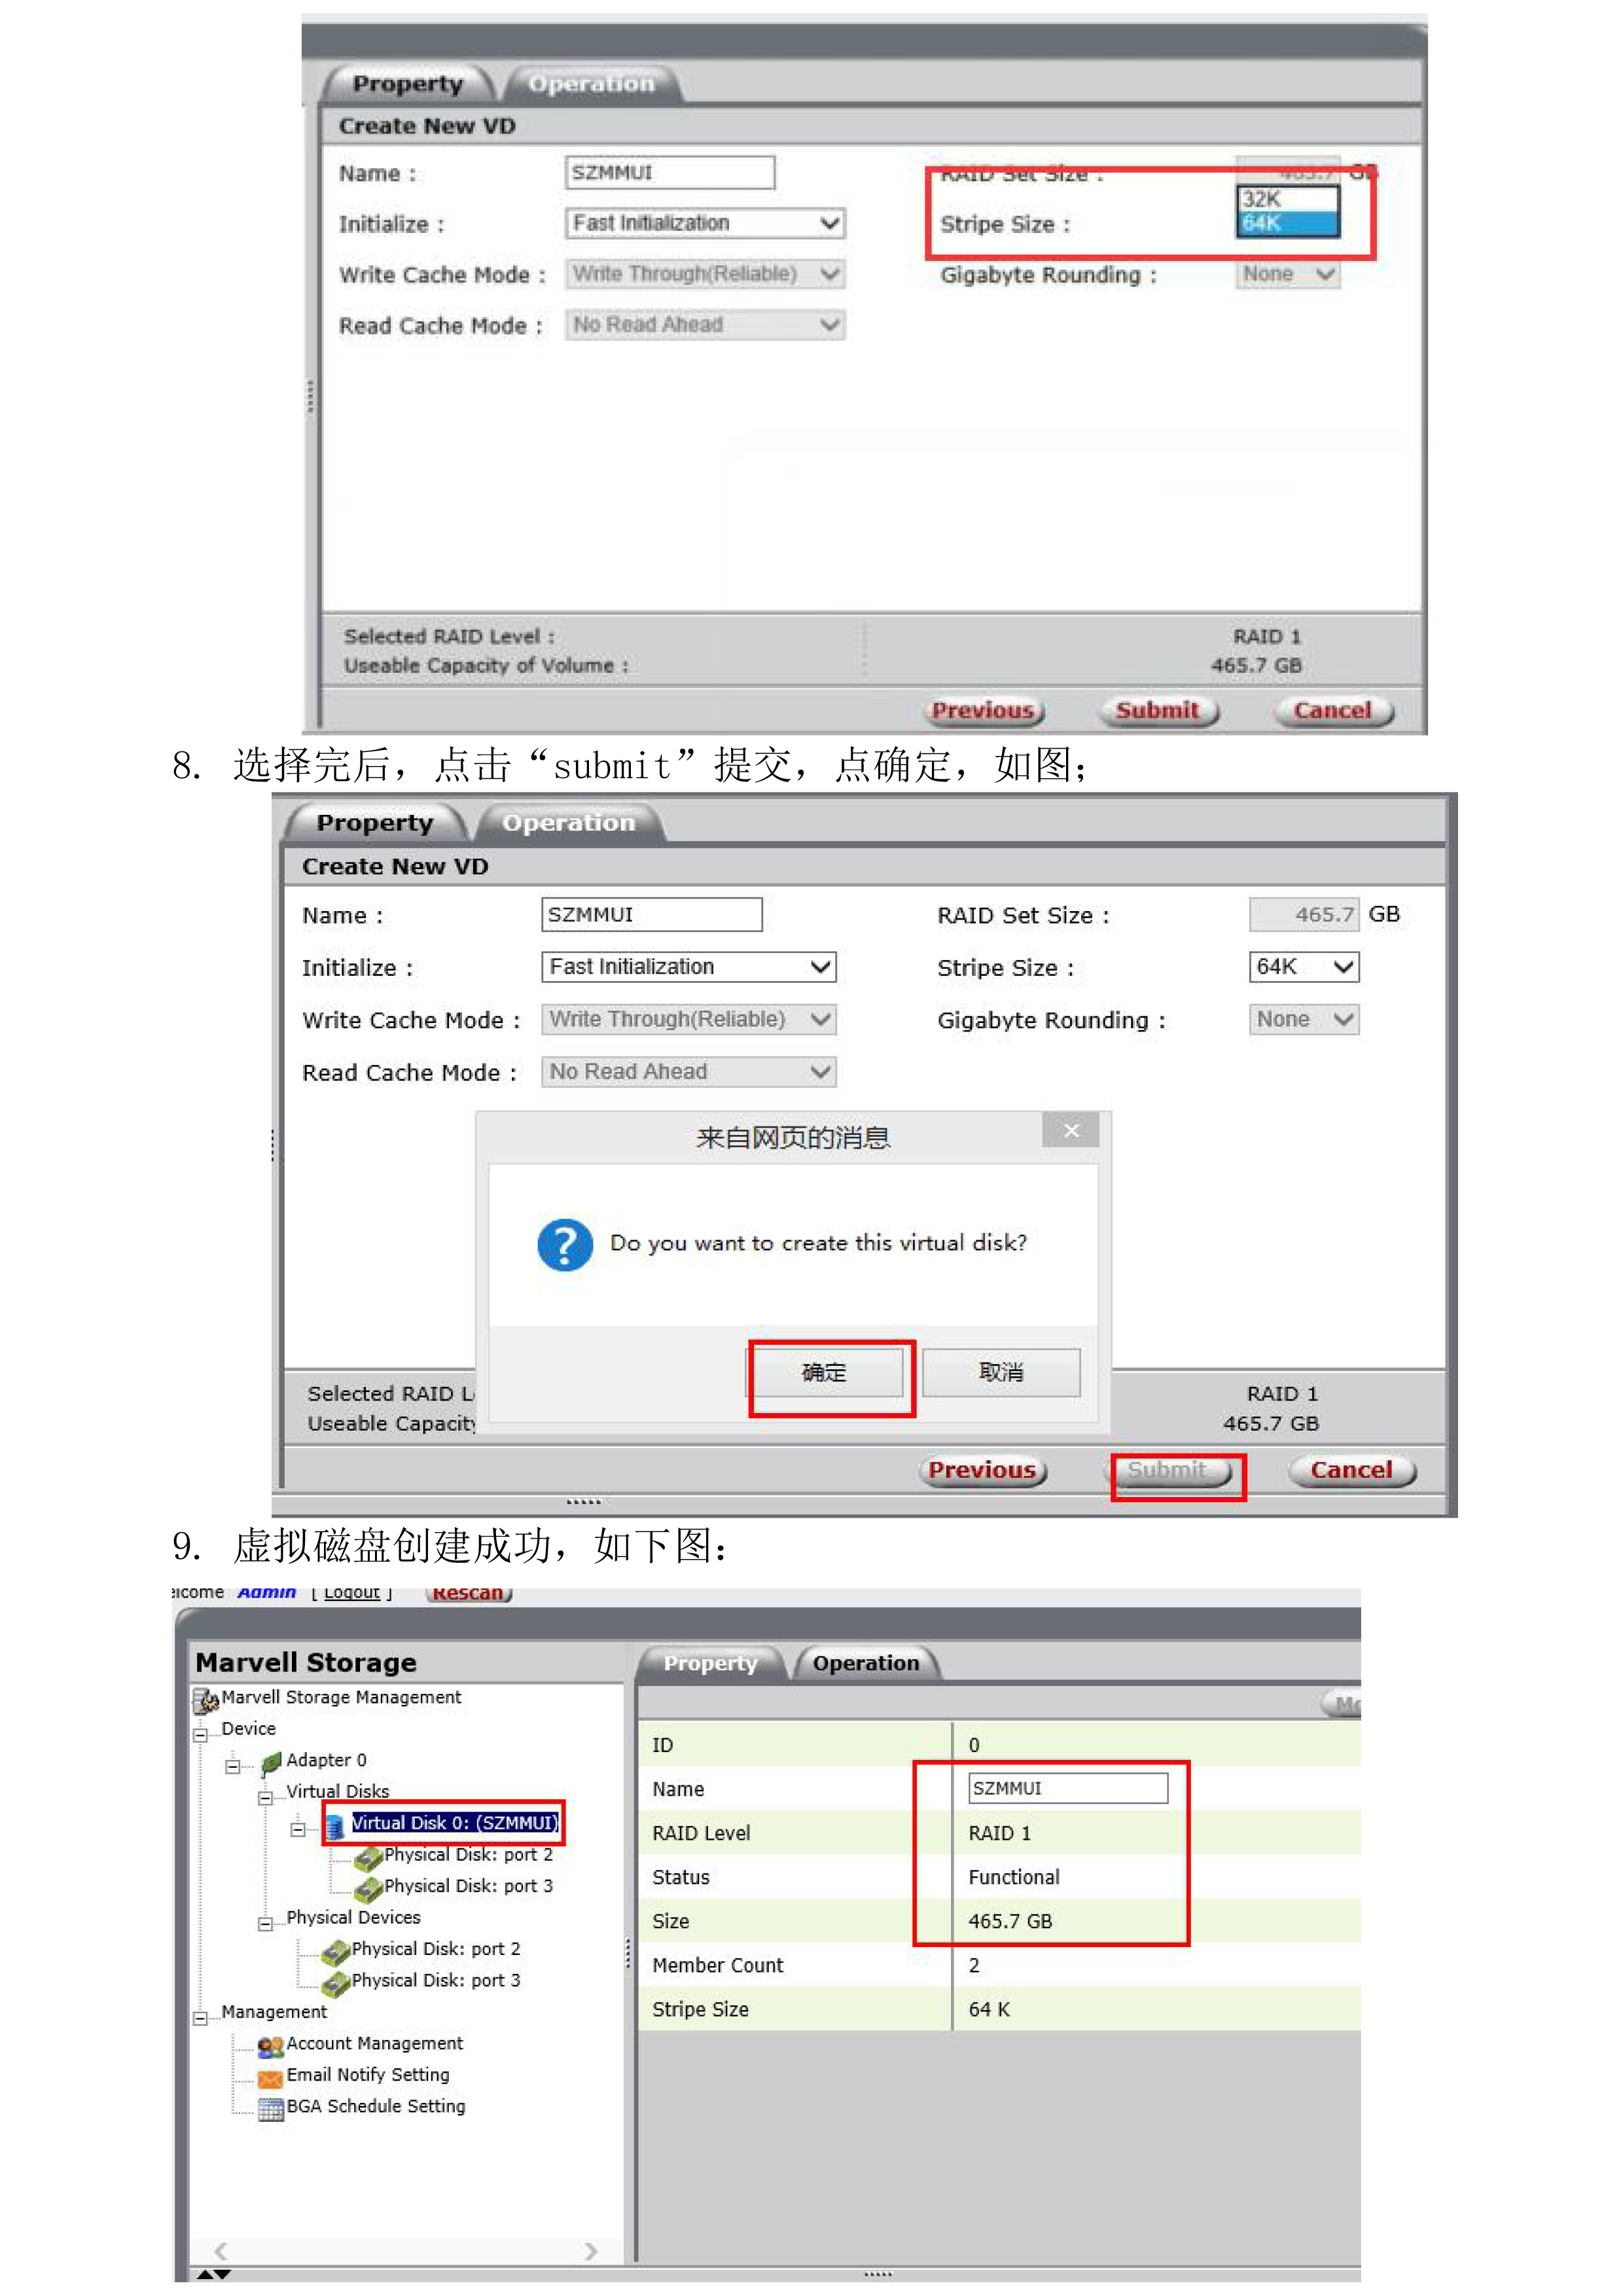Click the BGA Schedule Setting calendar icon

(270, 2109)
